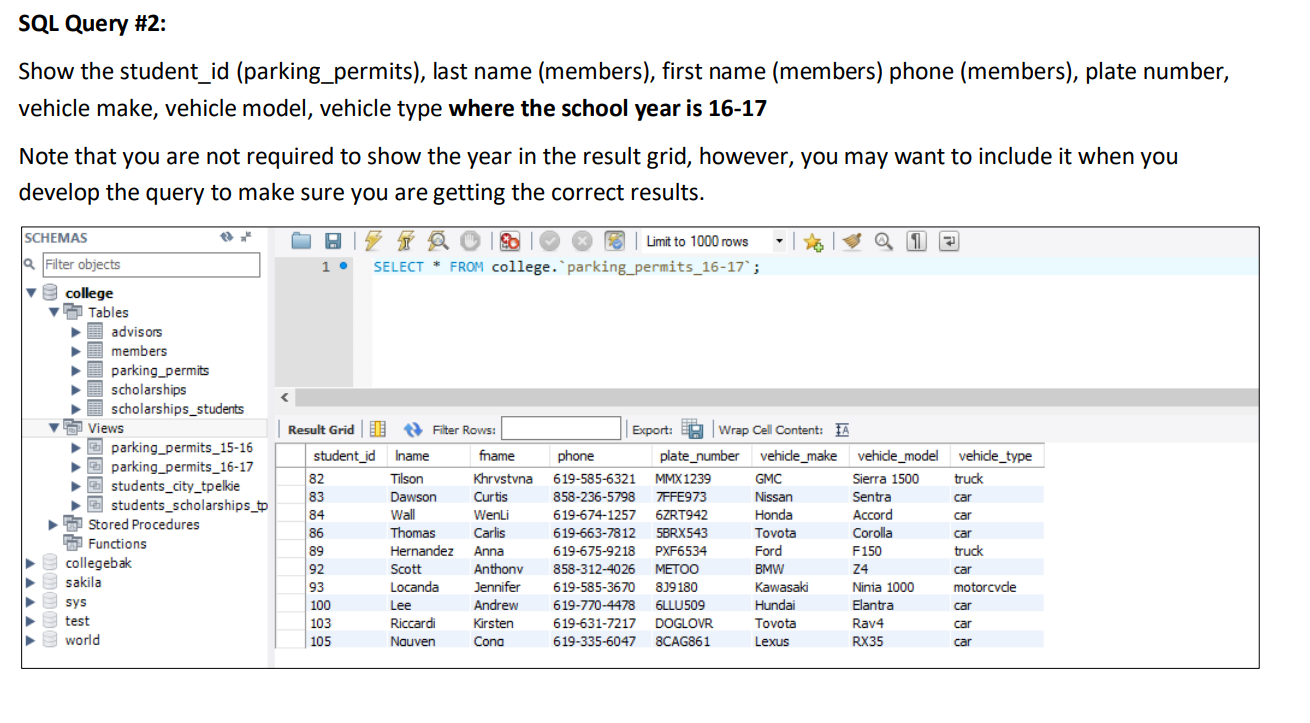1310x723 pixels.
Task: Select the sys schema
Action: [x=76, y=602]
